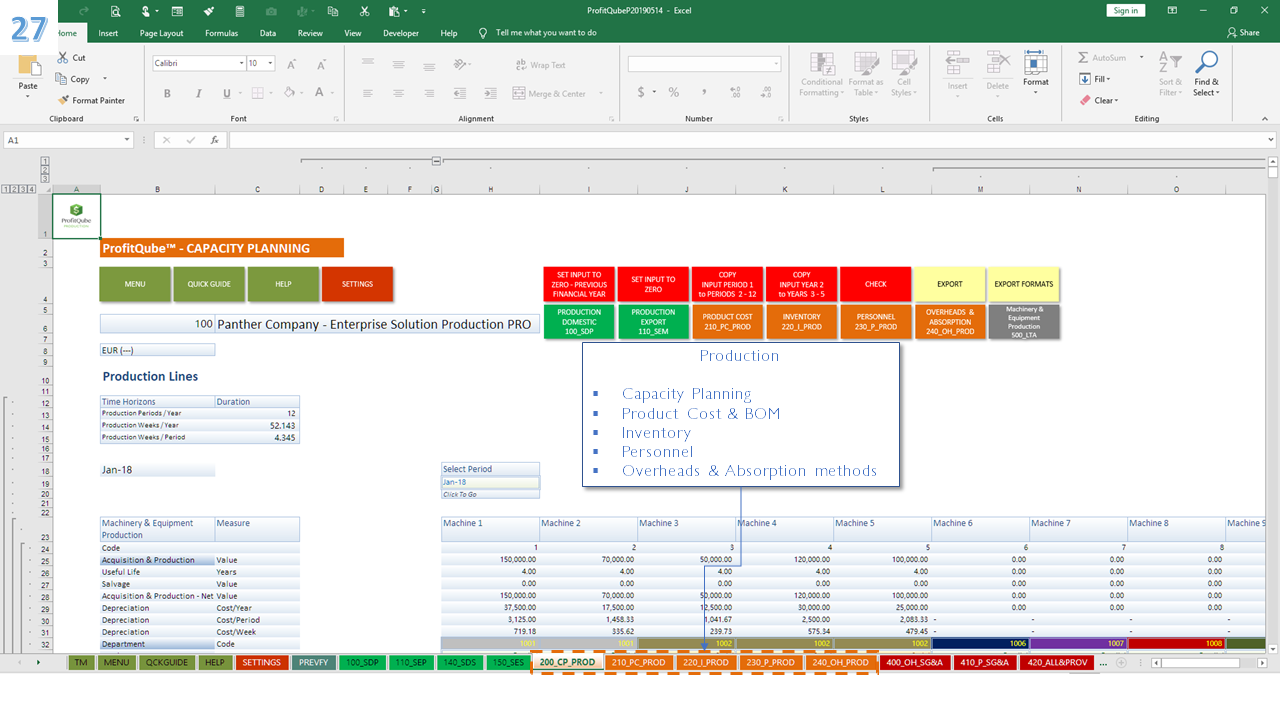Switch to the 210_PC_PROD sheet tab

(x=638, y=662)
